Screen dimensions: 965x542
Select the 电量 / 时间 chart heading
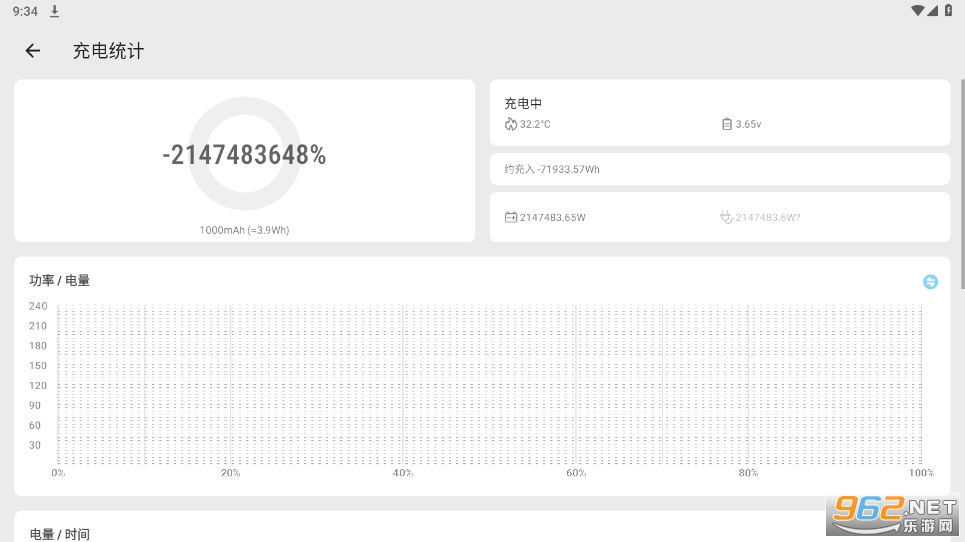(60, 534)
